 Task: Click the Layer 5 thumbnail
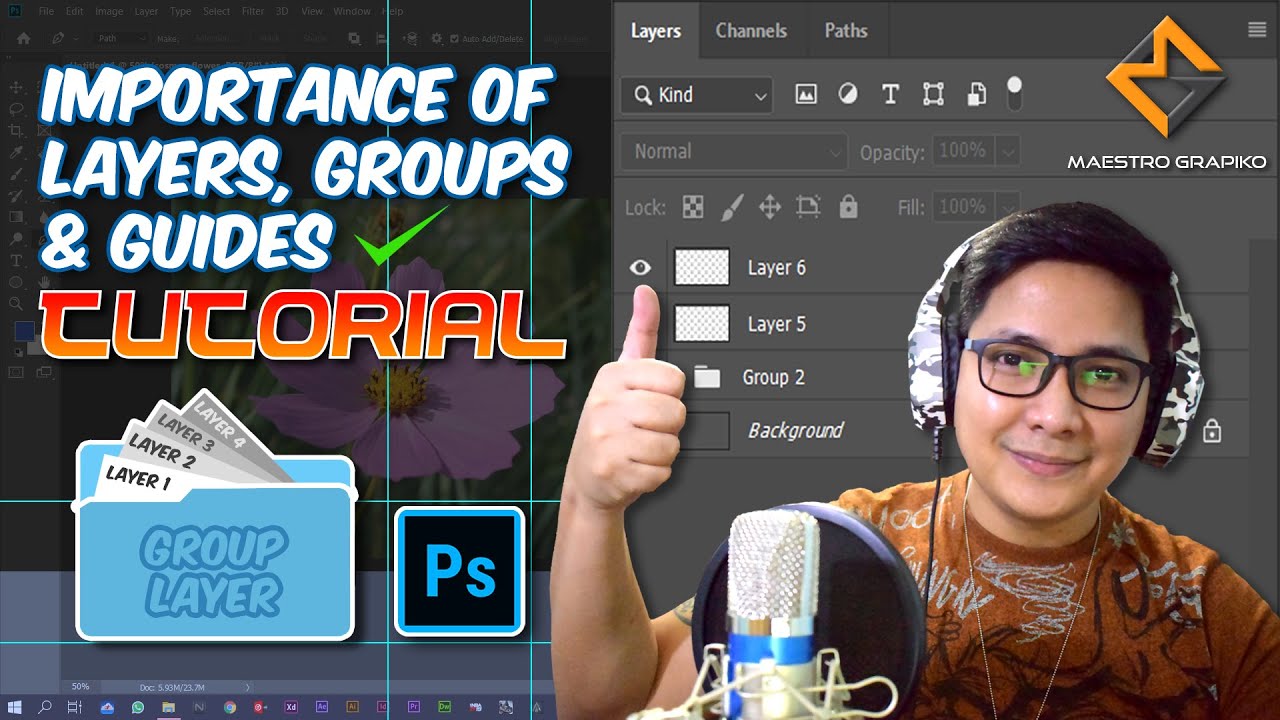tap(702, 323)
